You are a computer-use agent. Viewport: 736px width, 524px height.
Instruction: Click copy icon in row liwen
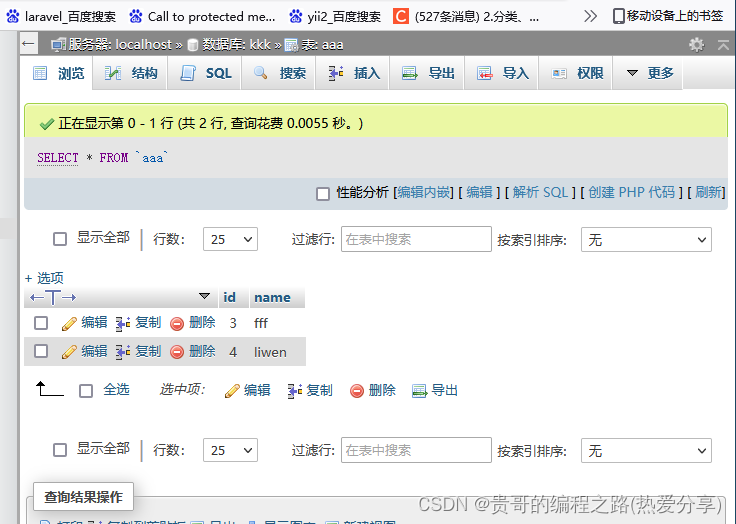pos(123,352)
